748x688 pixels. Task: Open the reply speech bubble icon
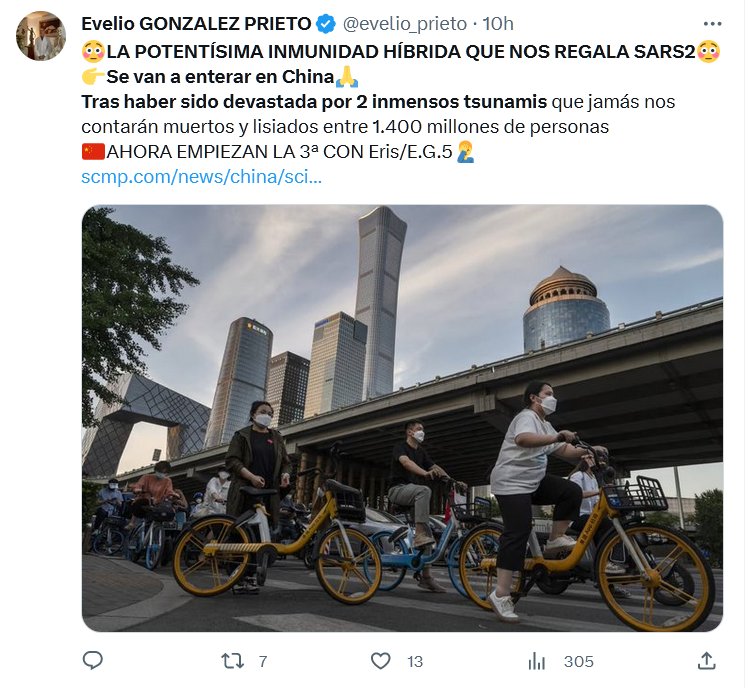point(93,661)
